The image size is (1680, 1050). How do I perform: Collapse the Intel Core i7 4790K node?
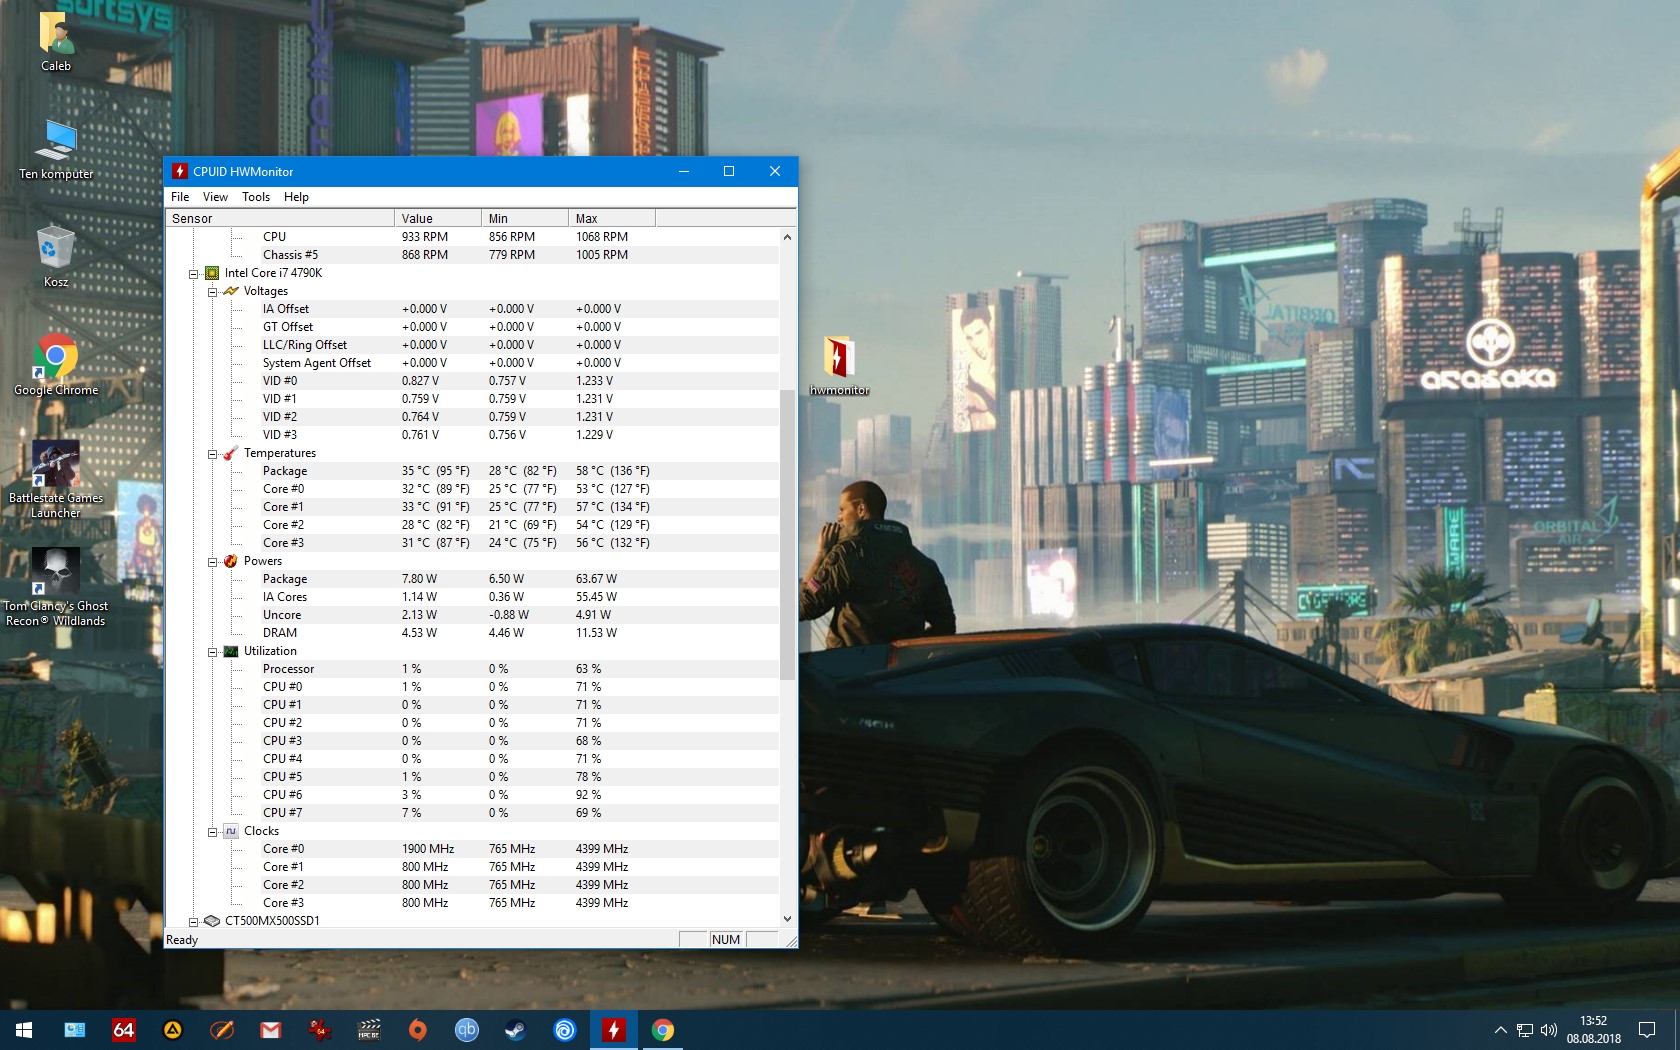pos(194,273)
